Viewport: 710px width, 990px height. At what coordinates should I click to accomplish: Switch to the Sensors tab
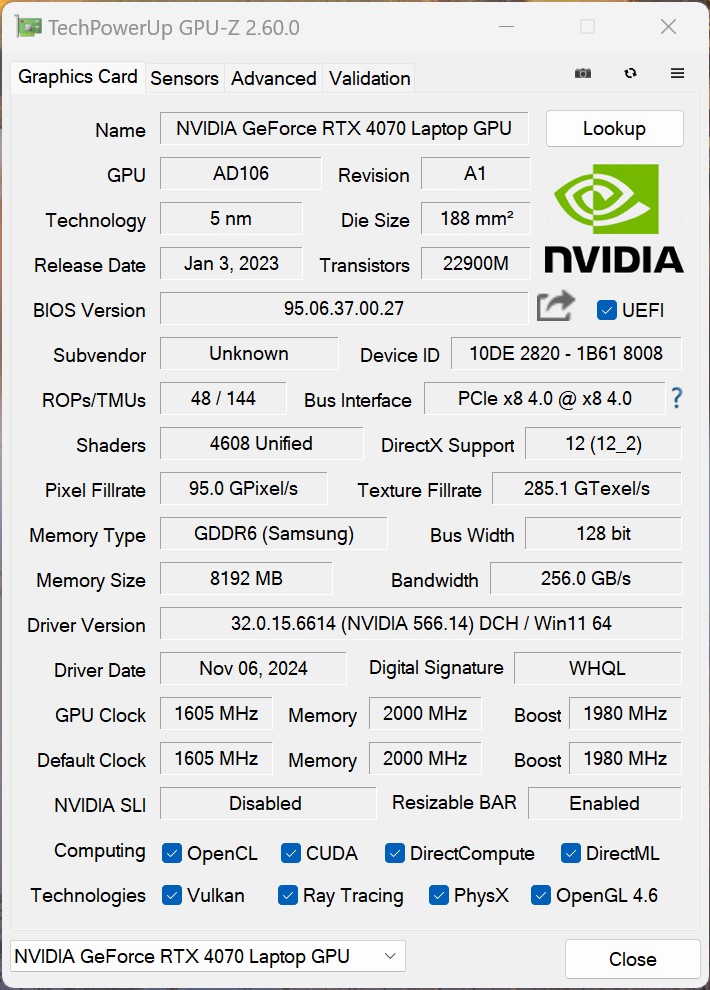tap(184, 78)
